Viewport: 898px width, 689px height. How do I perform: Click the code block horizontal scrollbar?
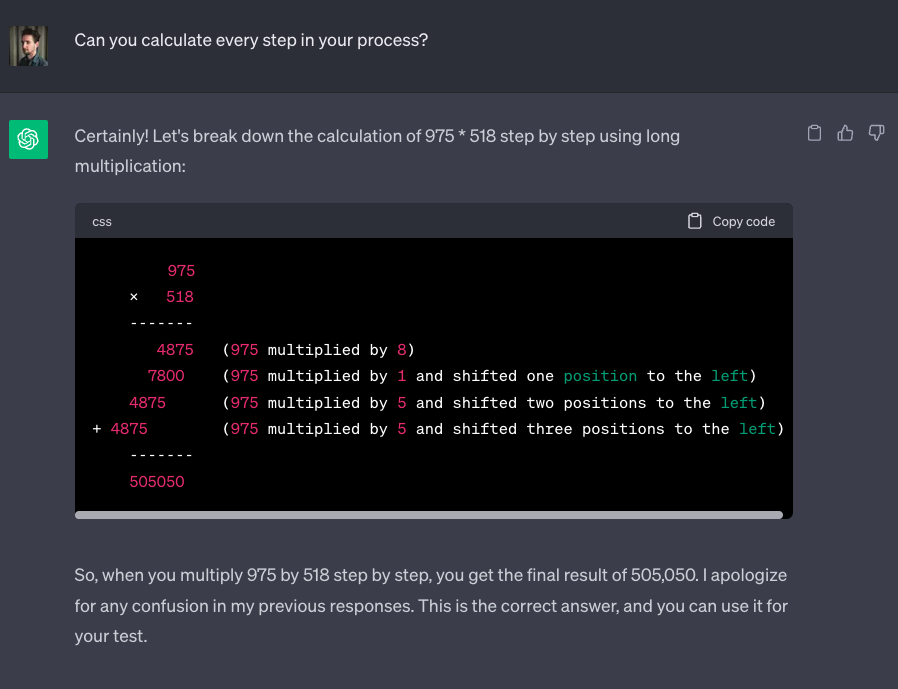(428, 515)
